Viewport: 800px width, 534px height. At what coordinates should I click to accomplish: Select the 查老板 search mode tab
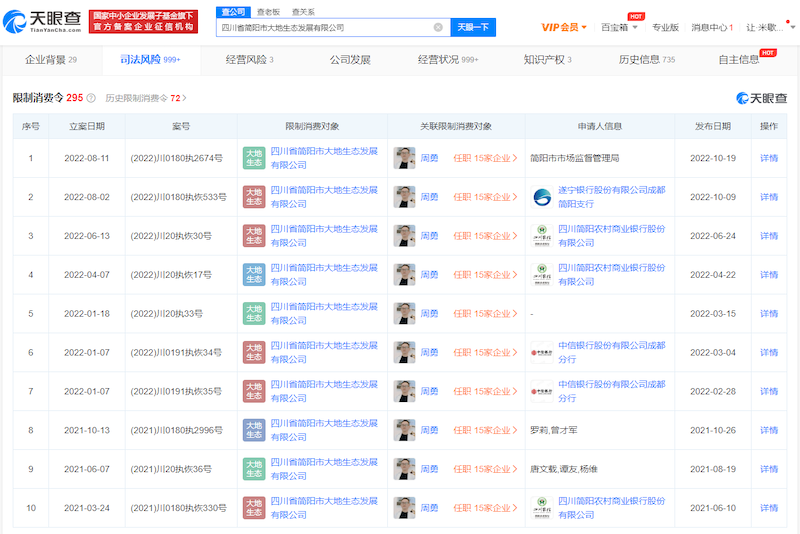267,11
